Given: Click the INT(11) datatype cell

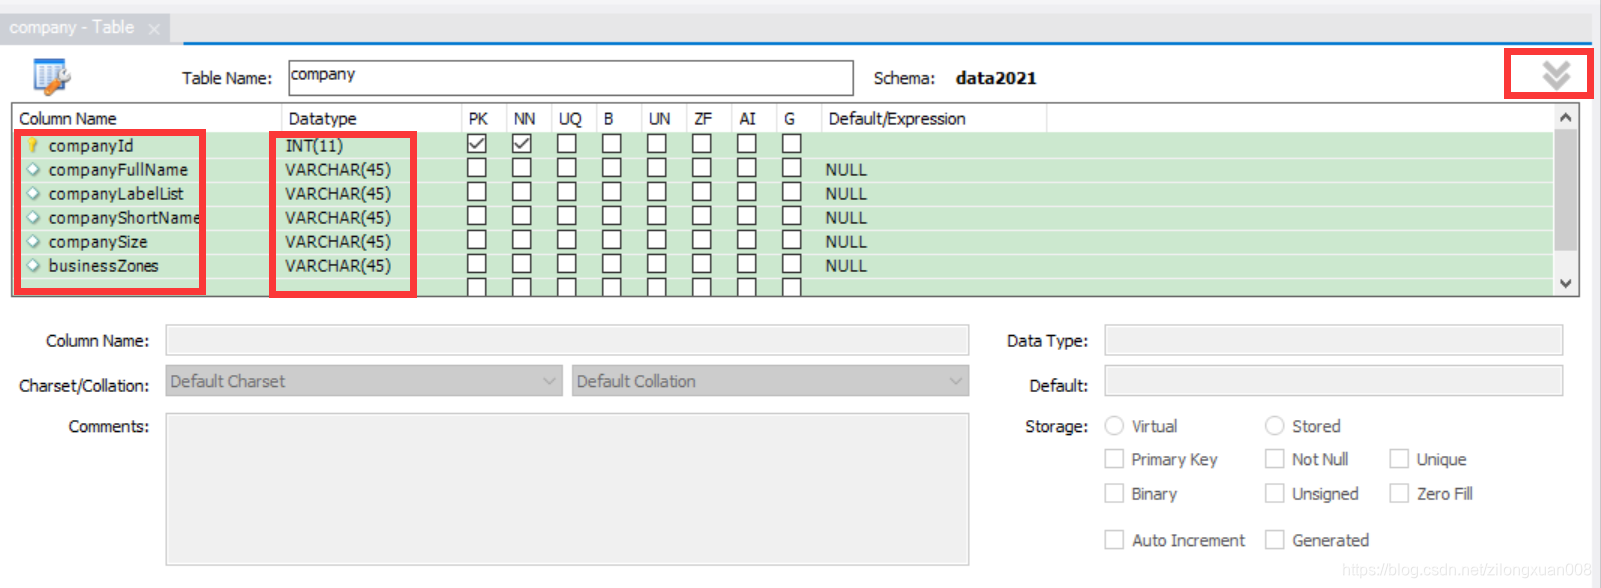Looking at the screenshot, I should 314,146.
